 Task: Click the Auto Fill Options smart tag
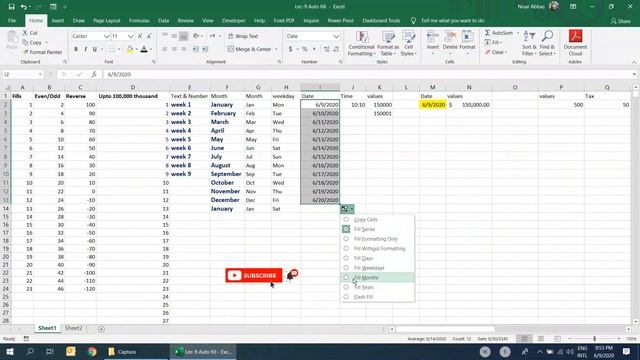tap(347, 209)
